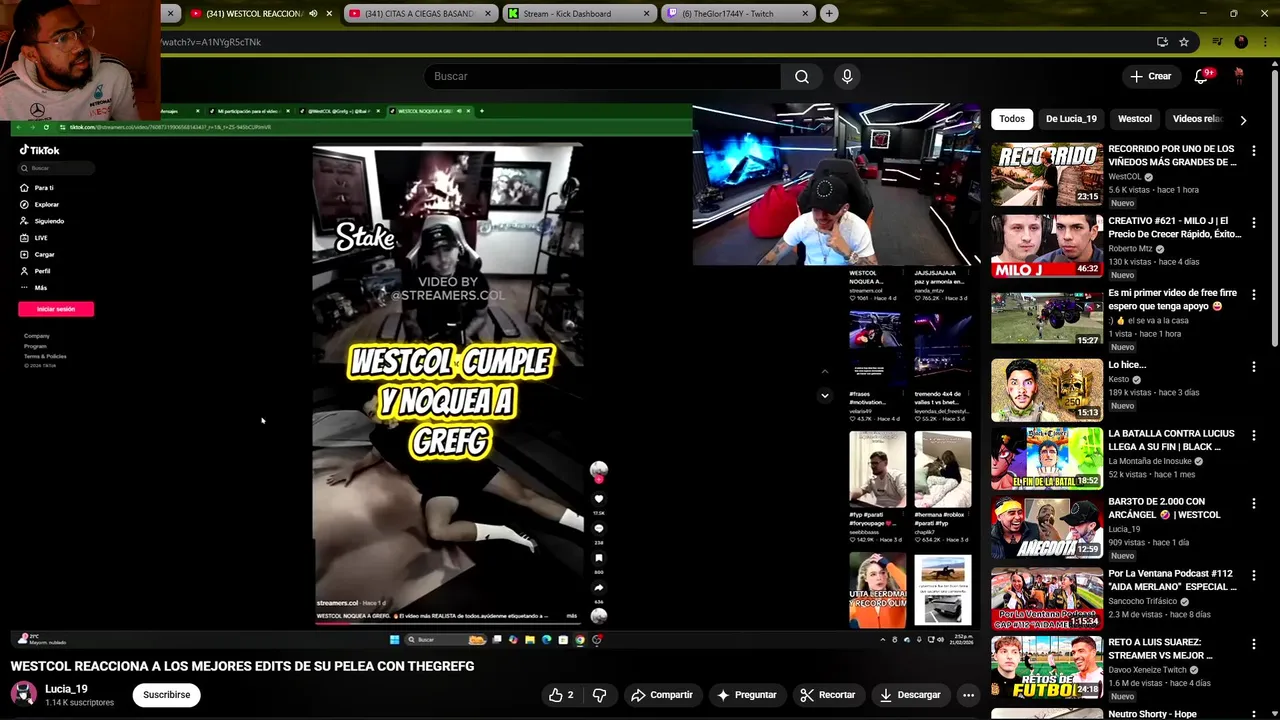This screenshot has height=720, width=1280.
Task: Open free fire video thumbnail
Action: pyautogui.click(x=1047, y=318)
